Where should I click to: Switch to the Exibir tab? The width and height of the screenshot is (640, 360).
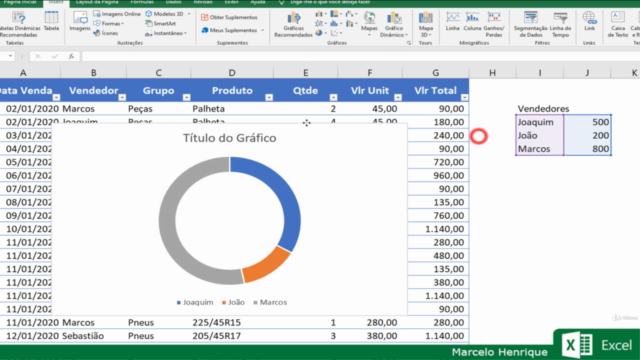tap(231, 2)
